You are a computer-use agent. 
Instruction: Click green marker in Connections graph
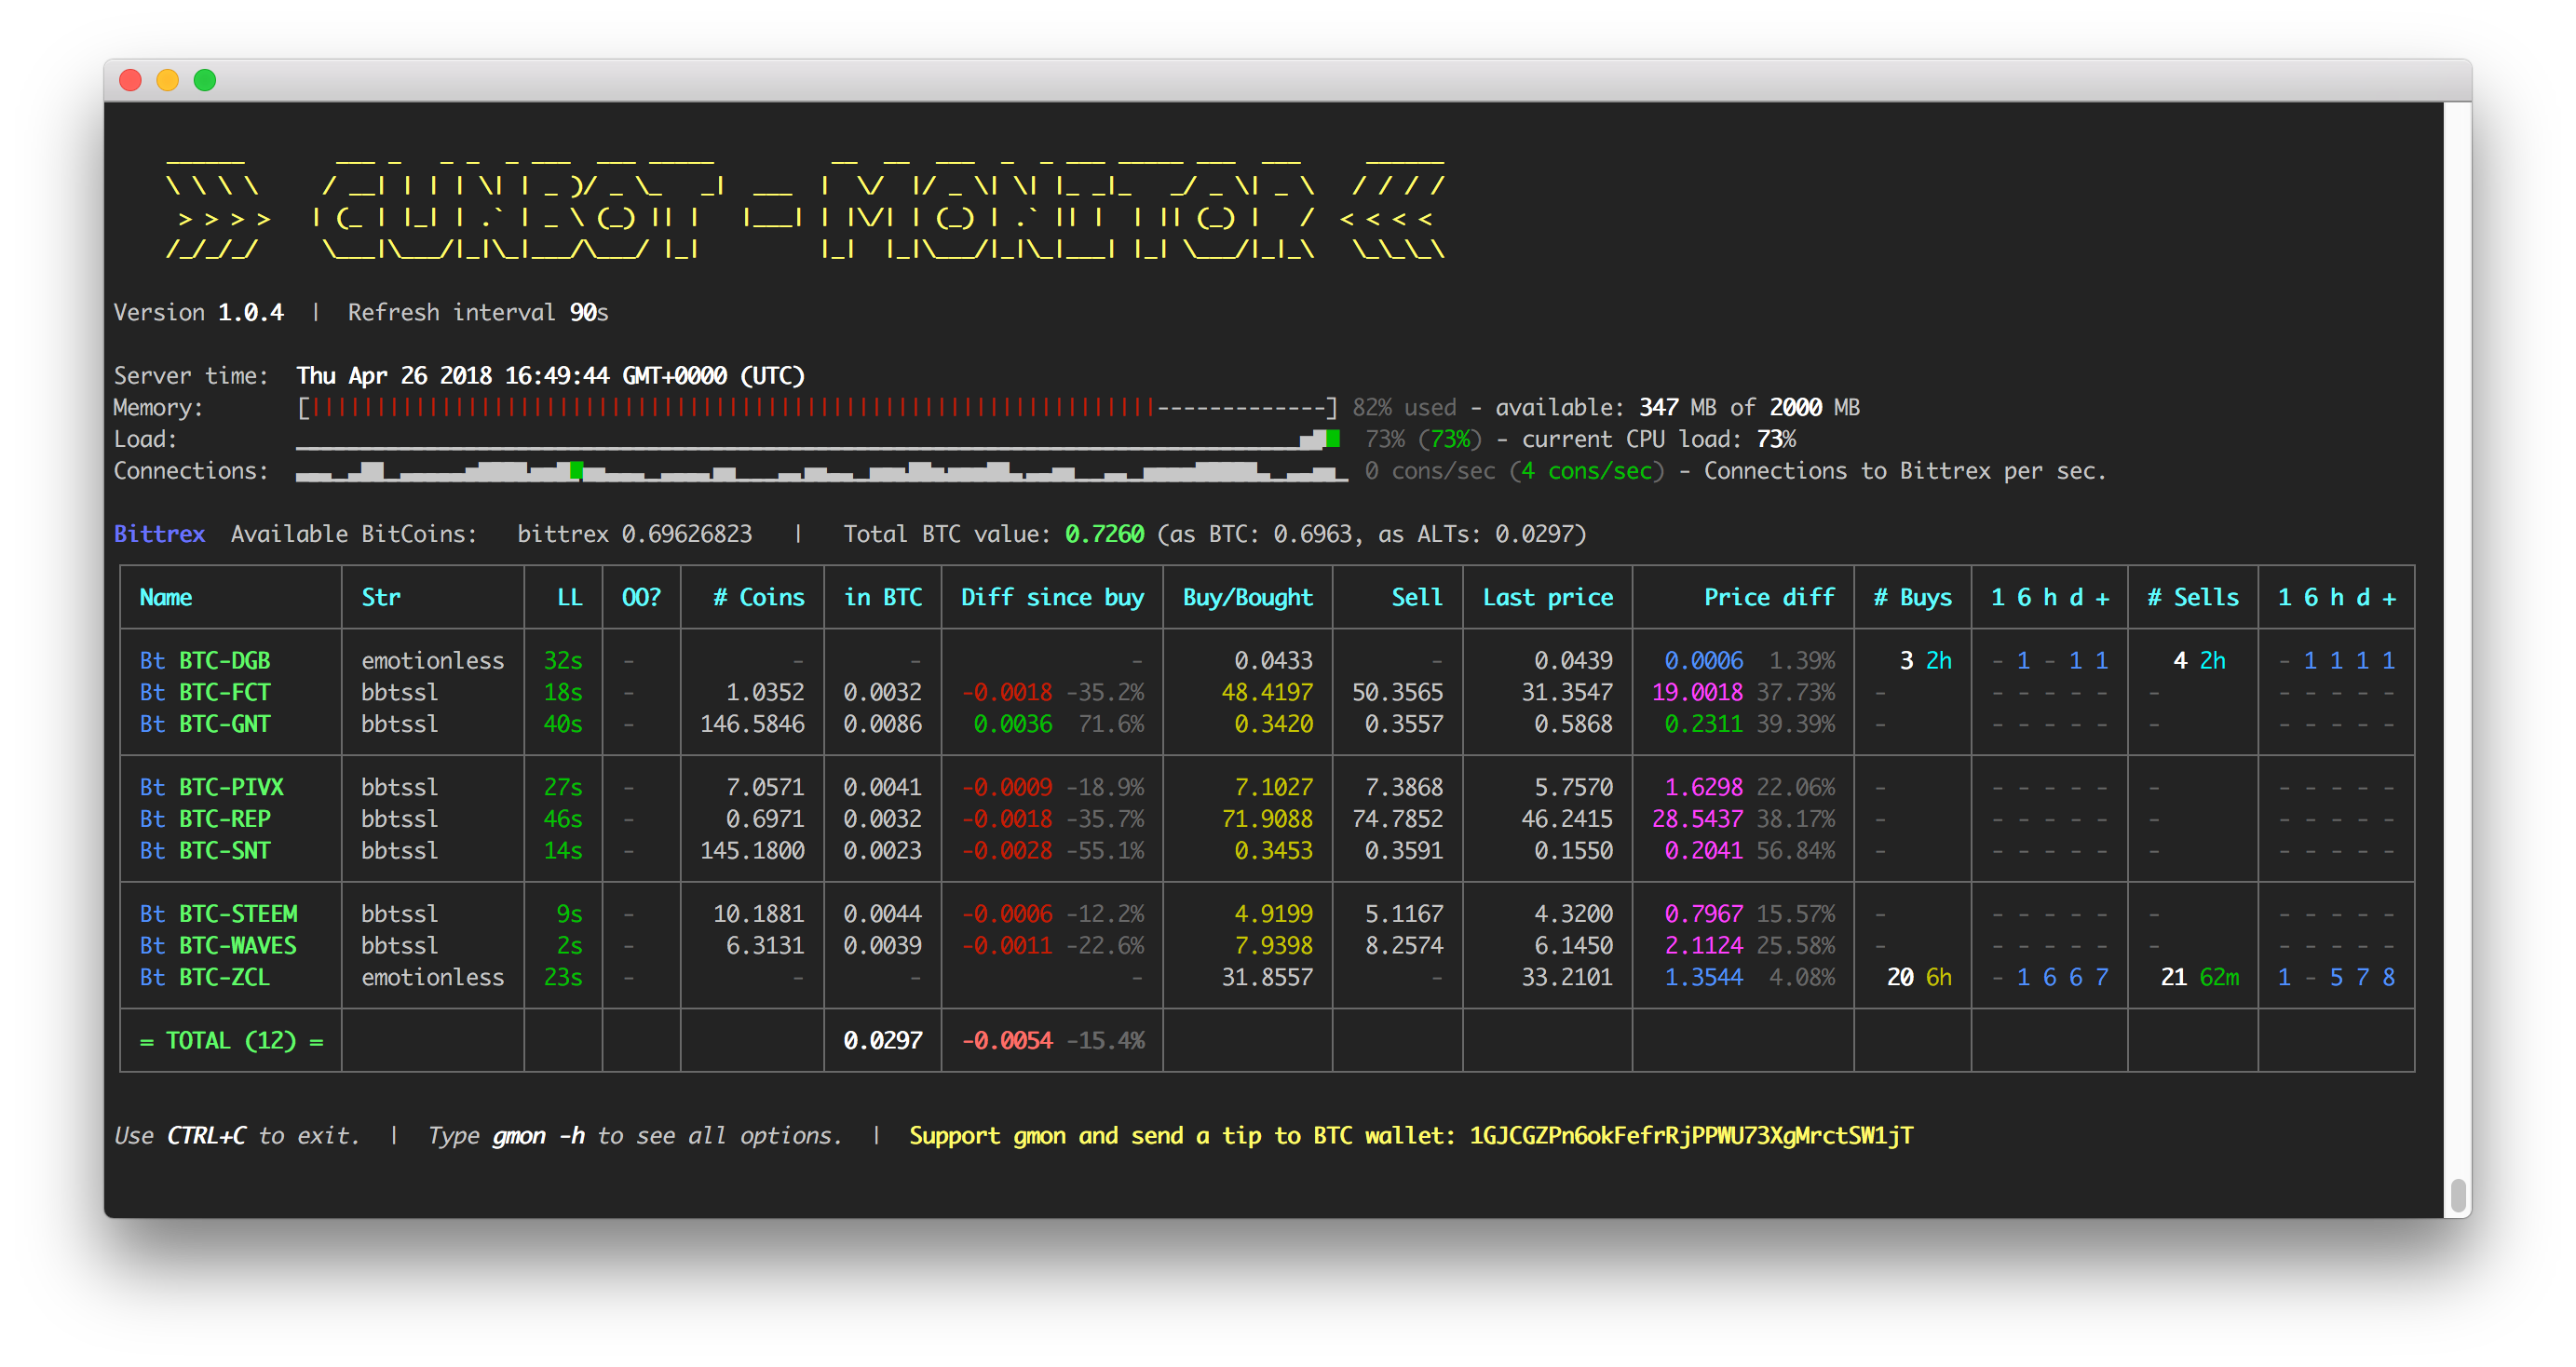576,470
